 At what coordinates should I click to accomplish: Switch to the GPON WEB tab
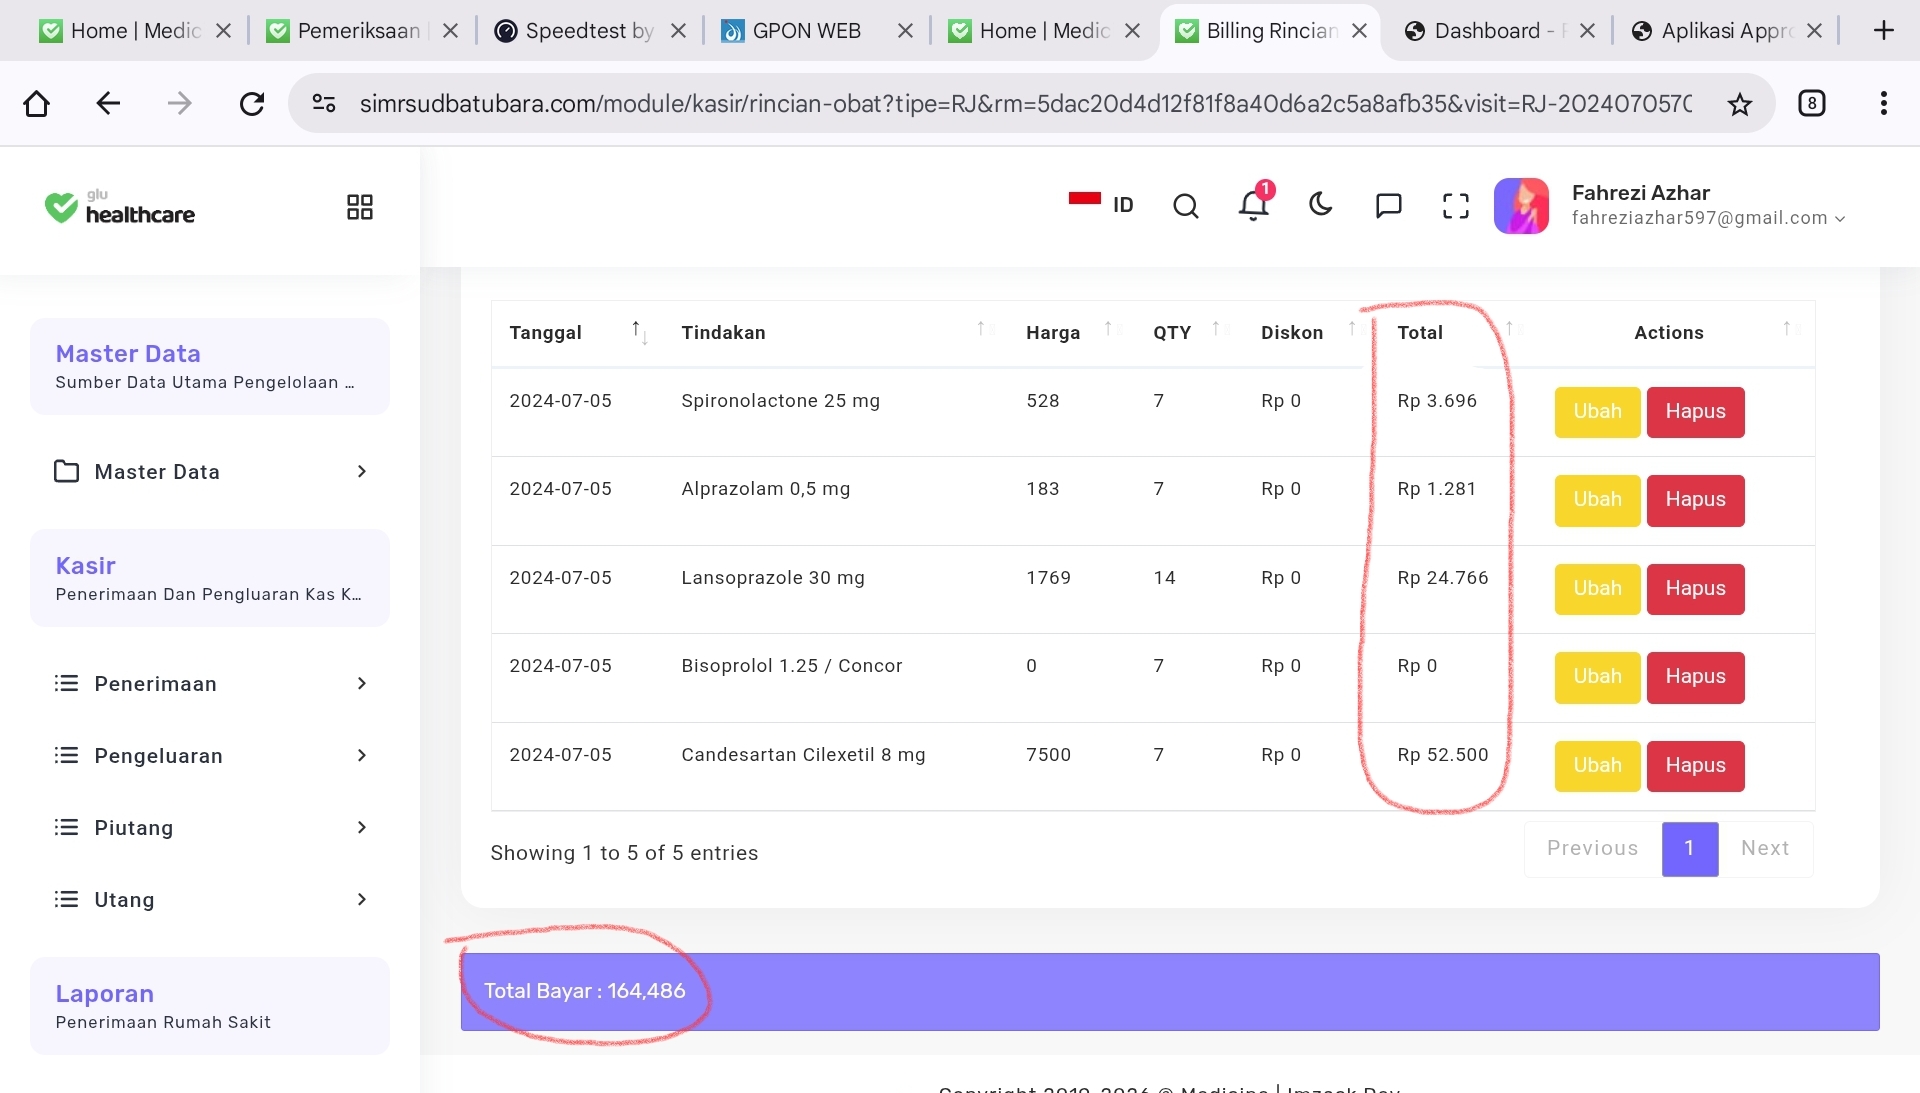(805, 31)
